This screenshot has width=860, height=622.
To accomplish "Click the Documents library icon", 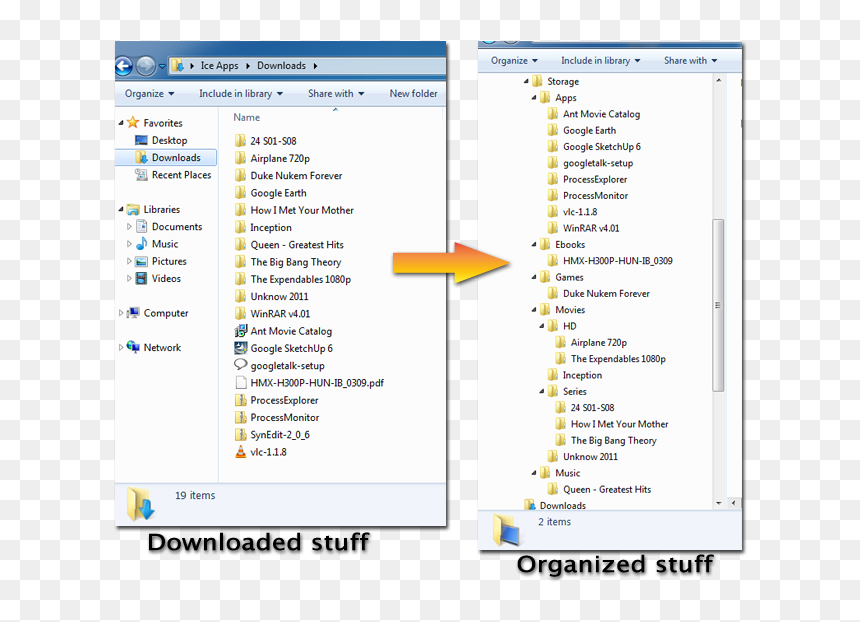I will (x=141, y=227).
